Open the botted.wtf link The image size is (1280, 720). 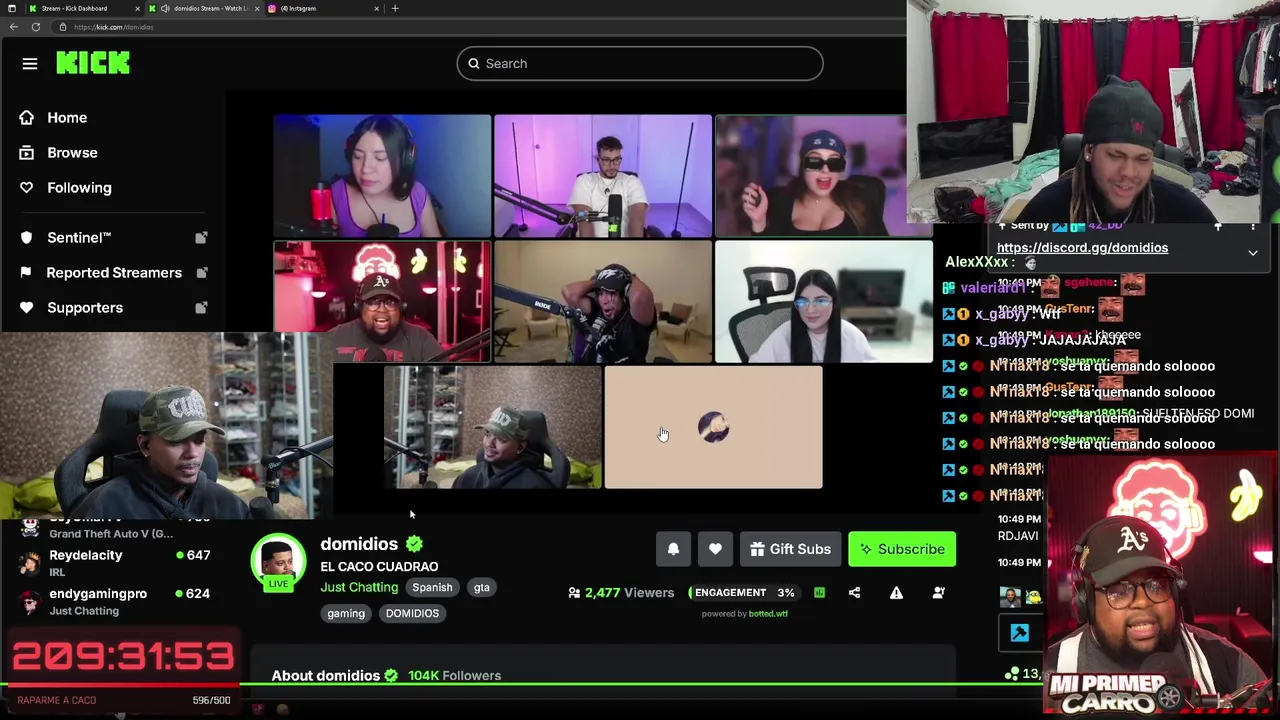[x=768, y=614]
